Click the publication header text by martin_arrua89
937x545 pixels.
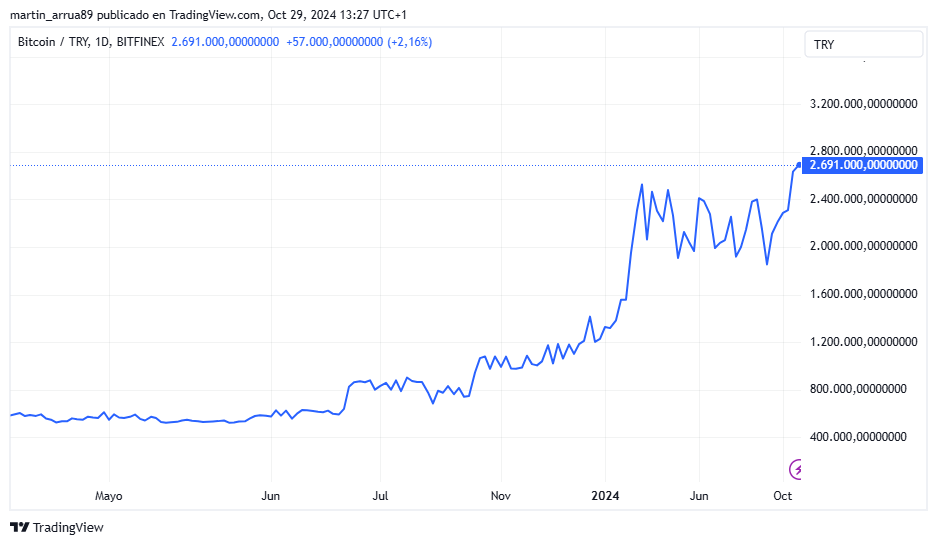(209, 14)
